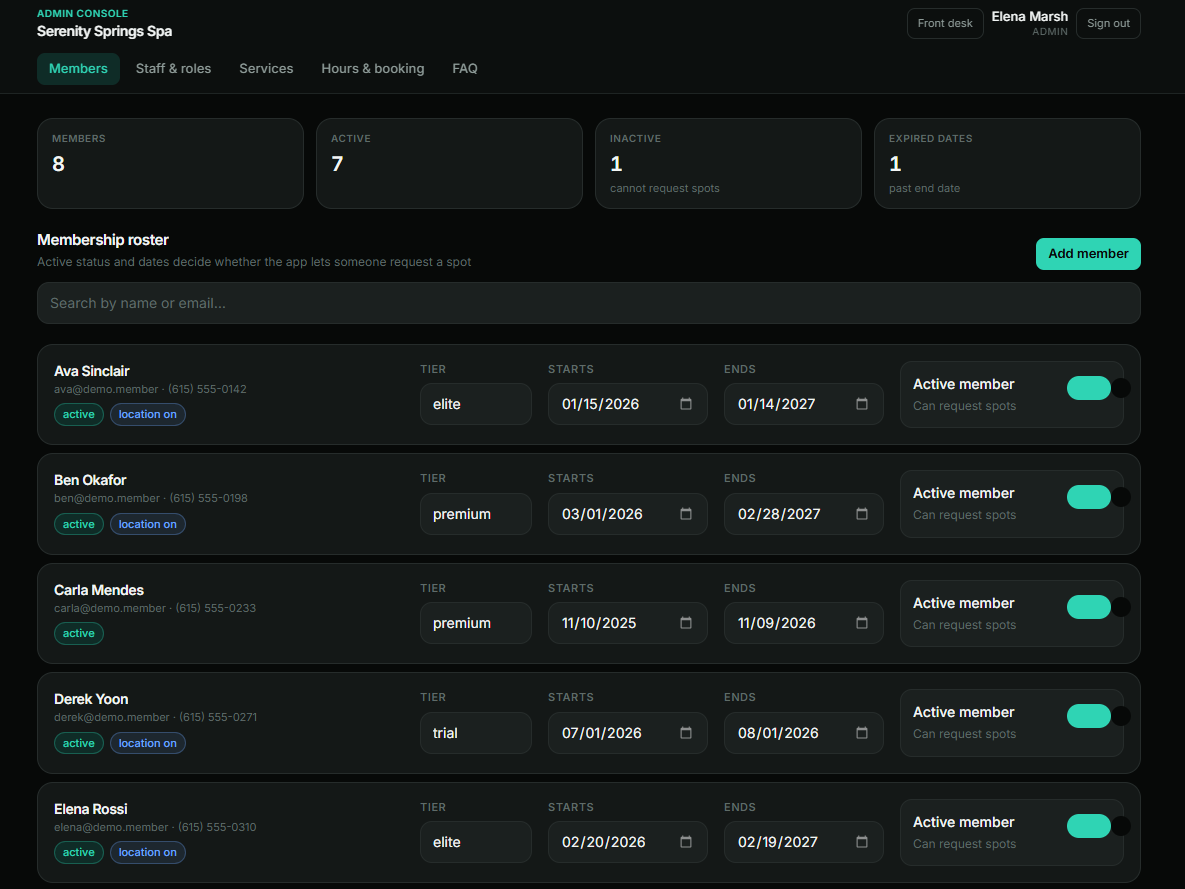Click the Members count stat card

point(170,163)
